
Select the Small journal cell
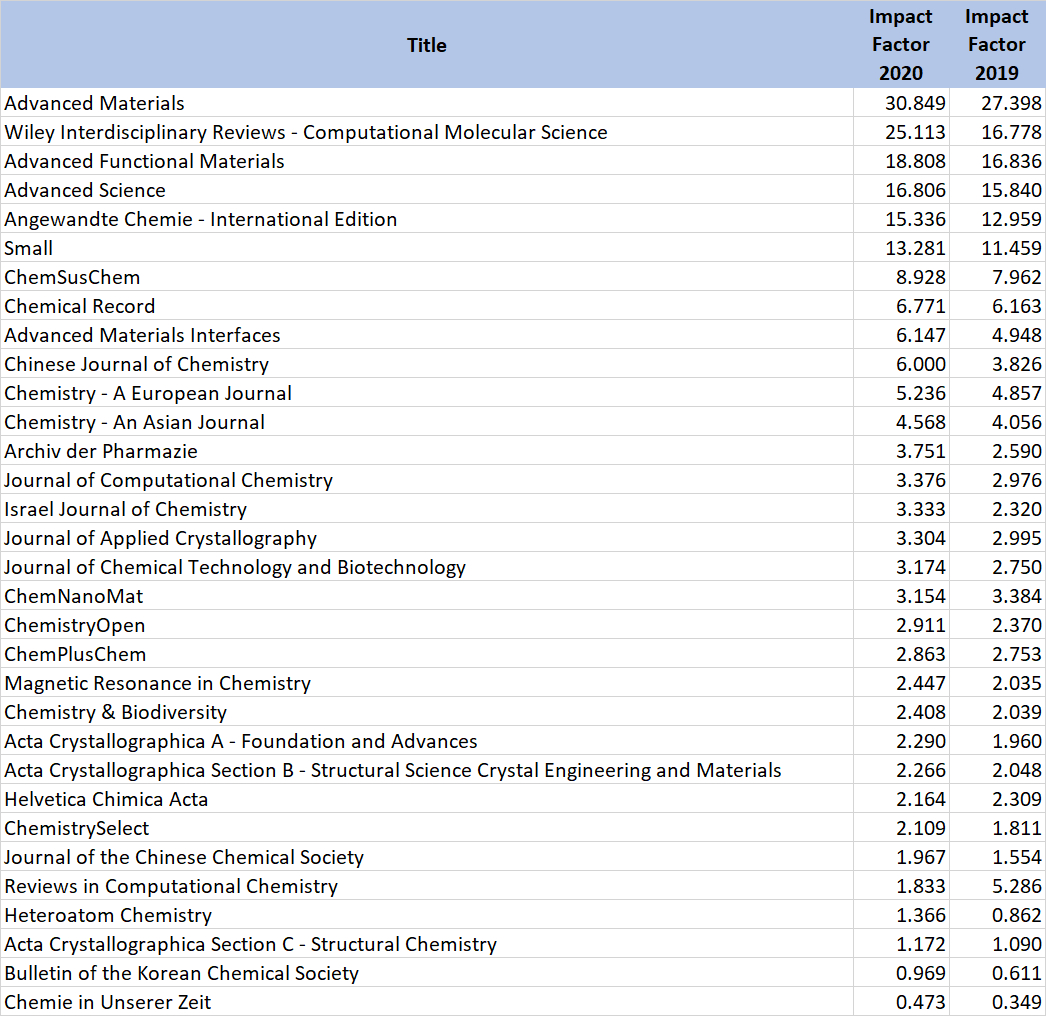(29, 248)
